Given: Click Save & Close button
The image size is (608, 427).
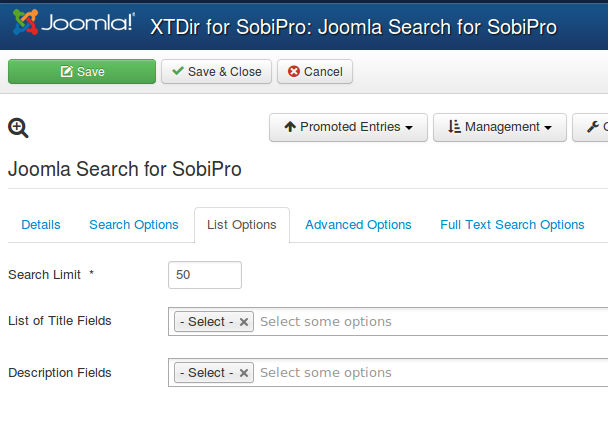Looking at the screenshot, I should click(216, 71).
